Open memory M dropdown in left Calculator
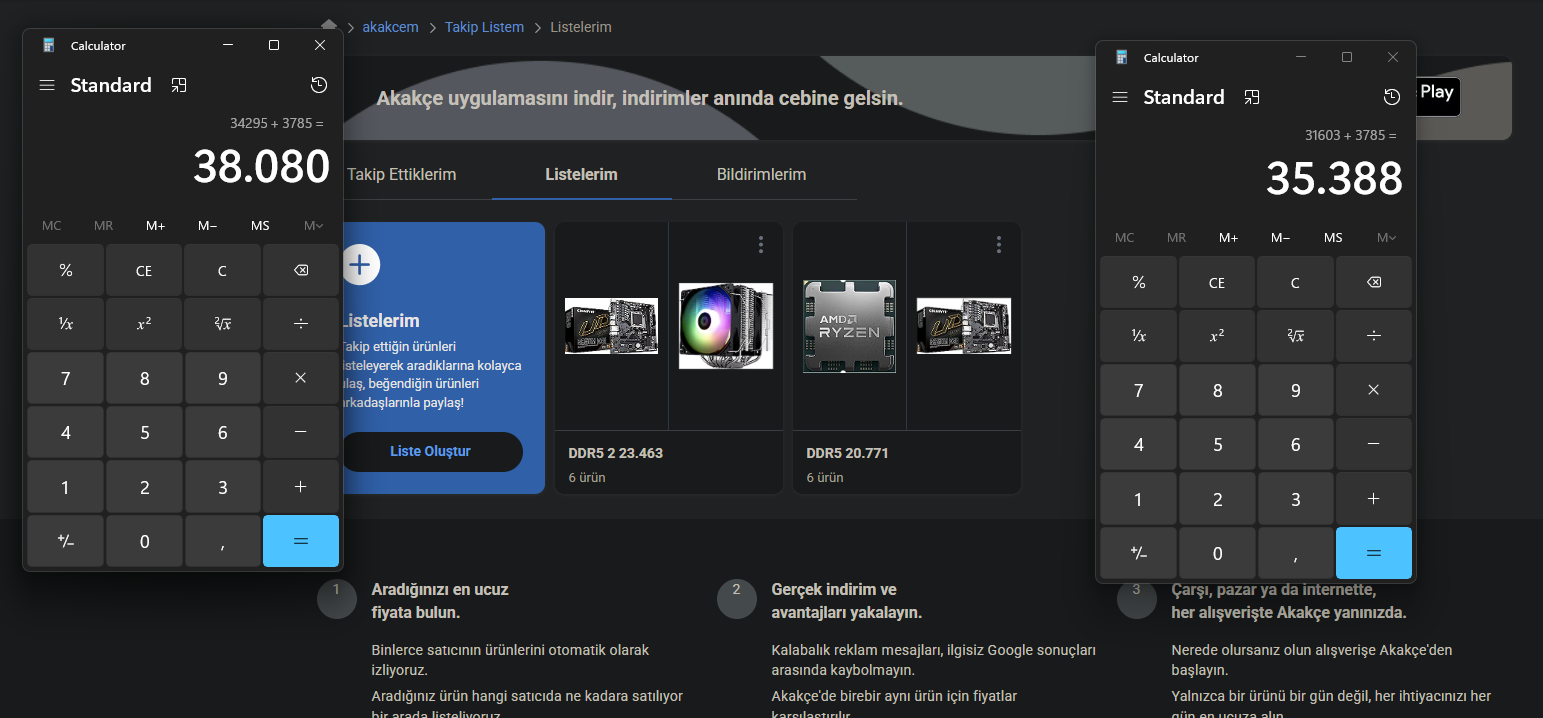This screenshot has width=1543, height=718. click(x=312, y=225)
